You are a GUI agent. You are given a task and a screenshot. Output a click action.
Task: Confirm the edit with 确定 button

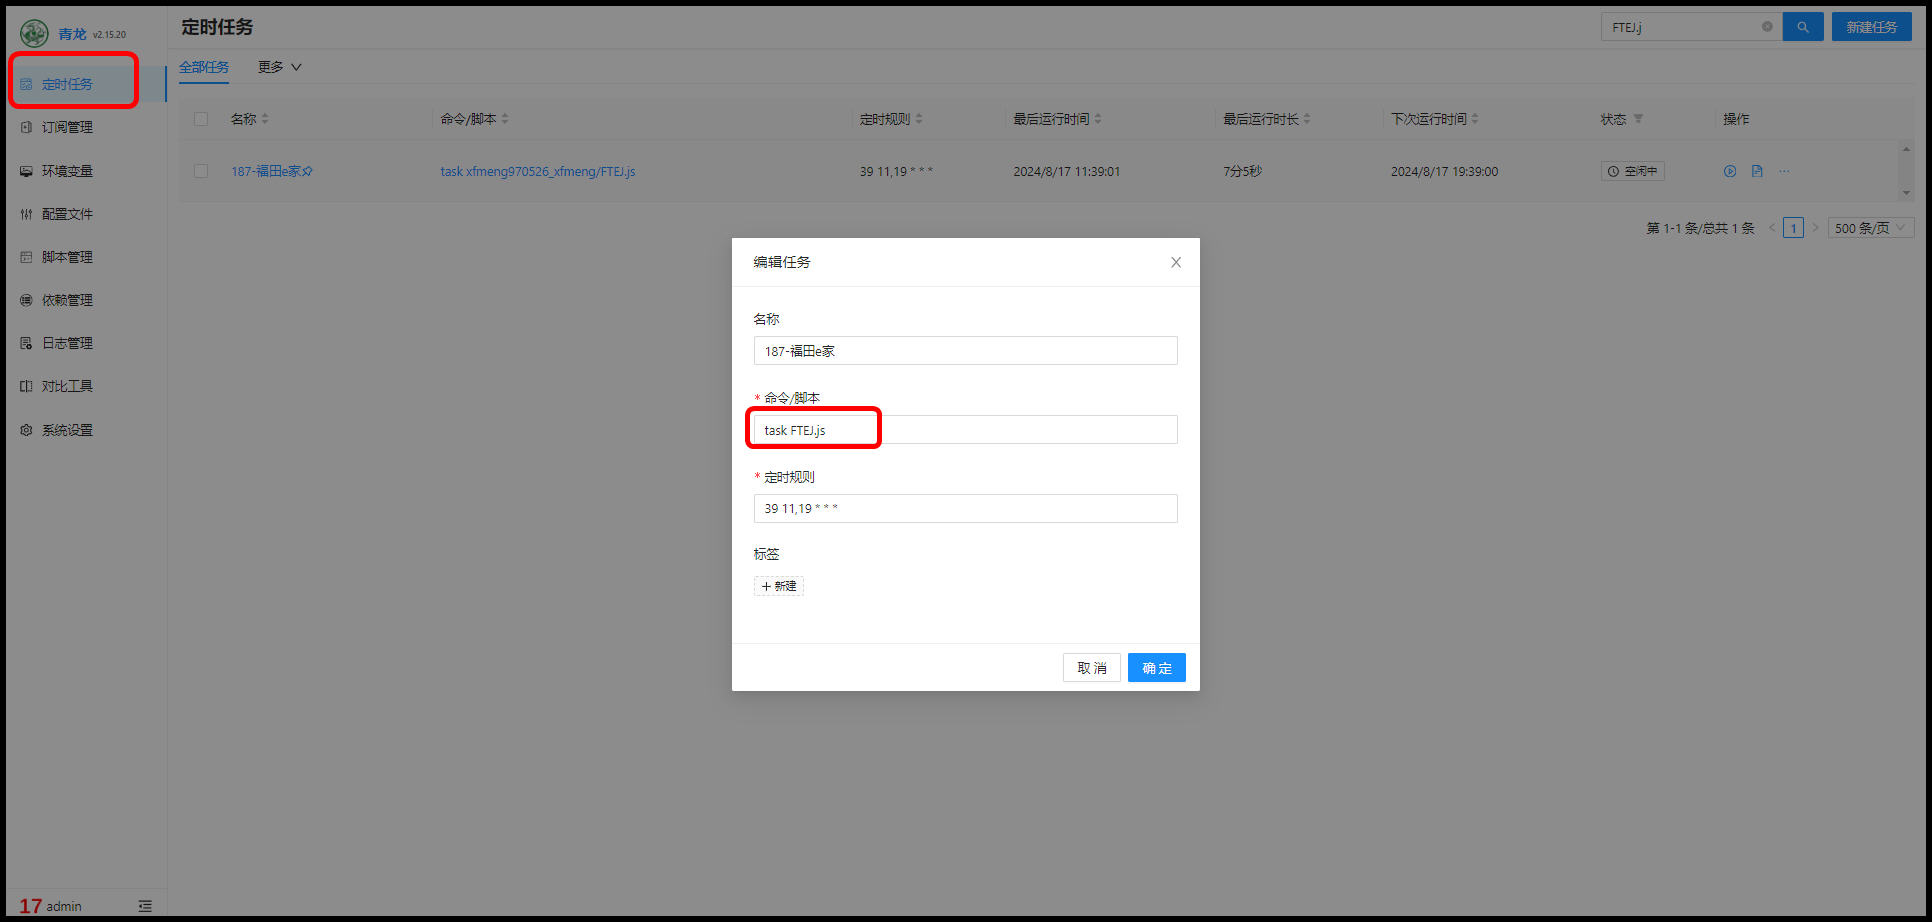[1157, 668]
